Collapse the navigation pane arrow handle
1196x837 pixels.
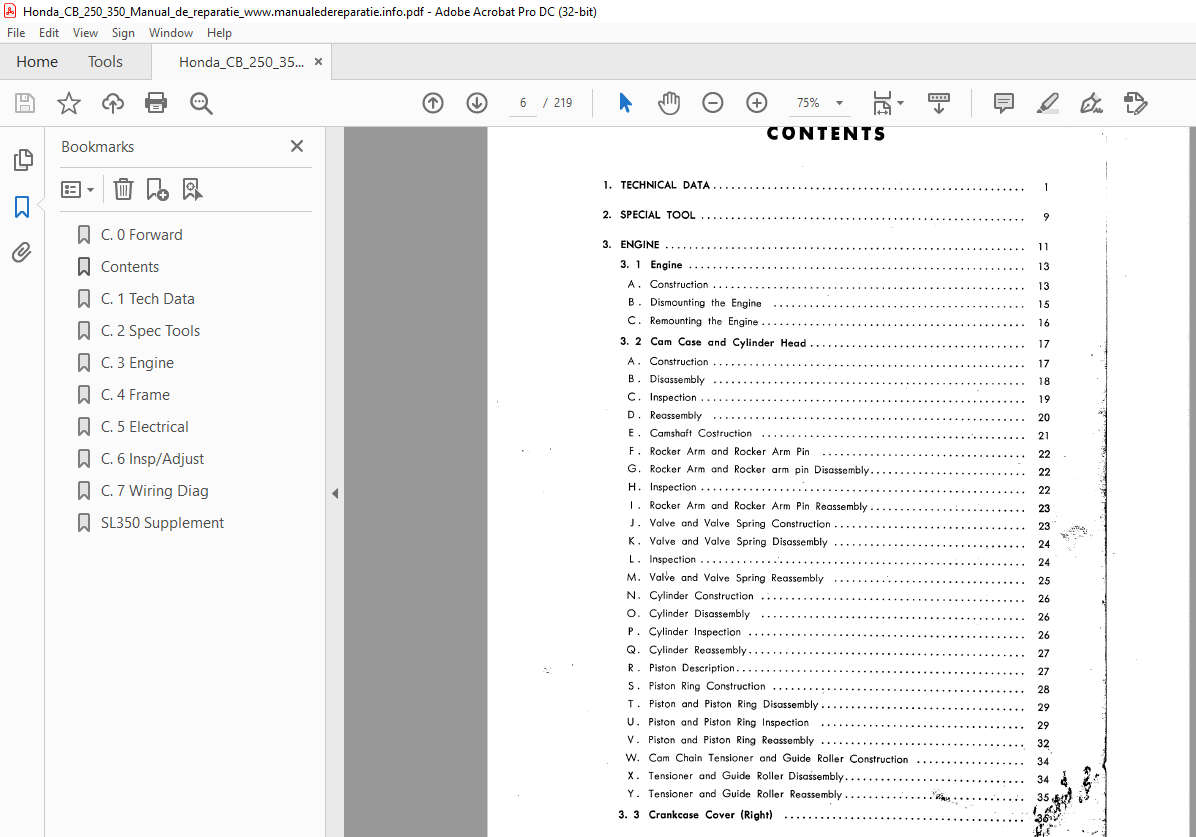coord(335,494)
